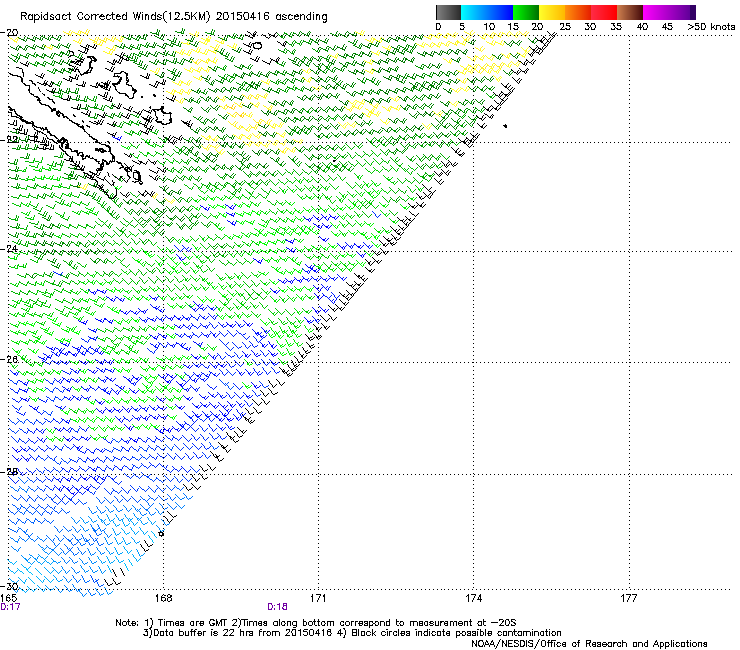Click the longitude label '168'

(163, 598)
